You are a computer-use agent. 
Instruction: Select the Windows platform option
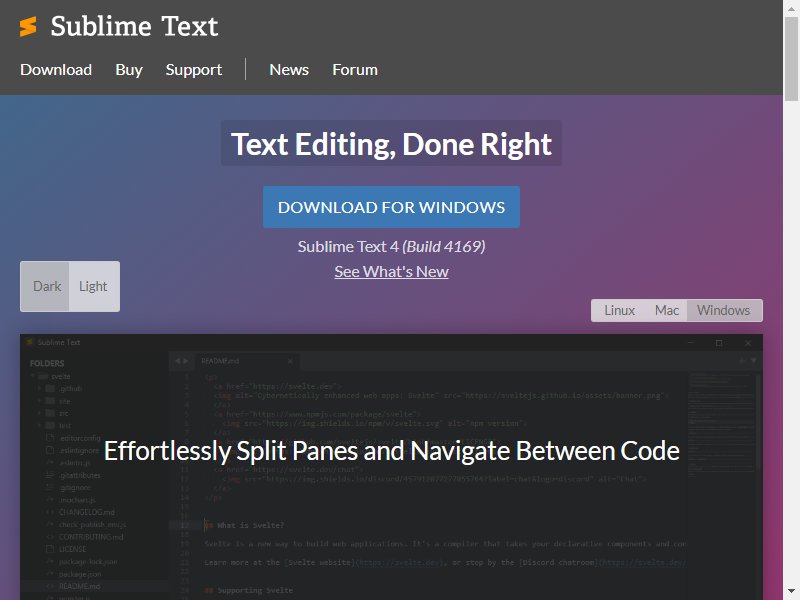coord(724,310)
